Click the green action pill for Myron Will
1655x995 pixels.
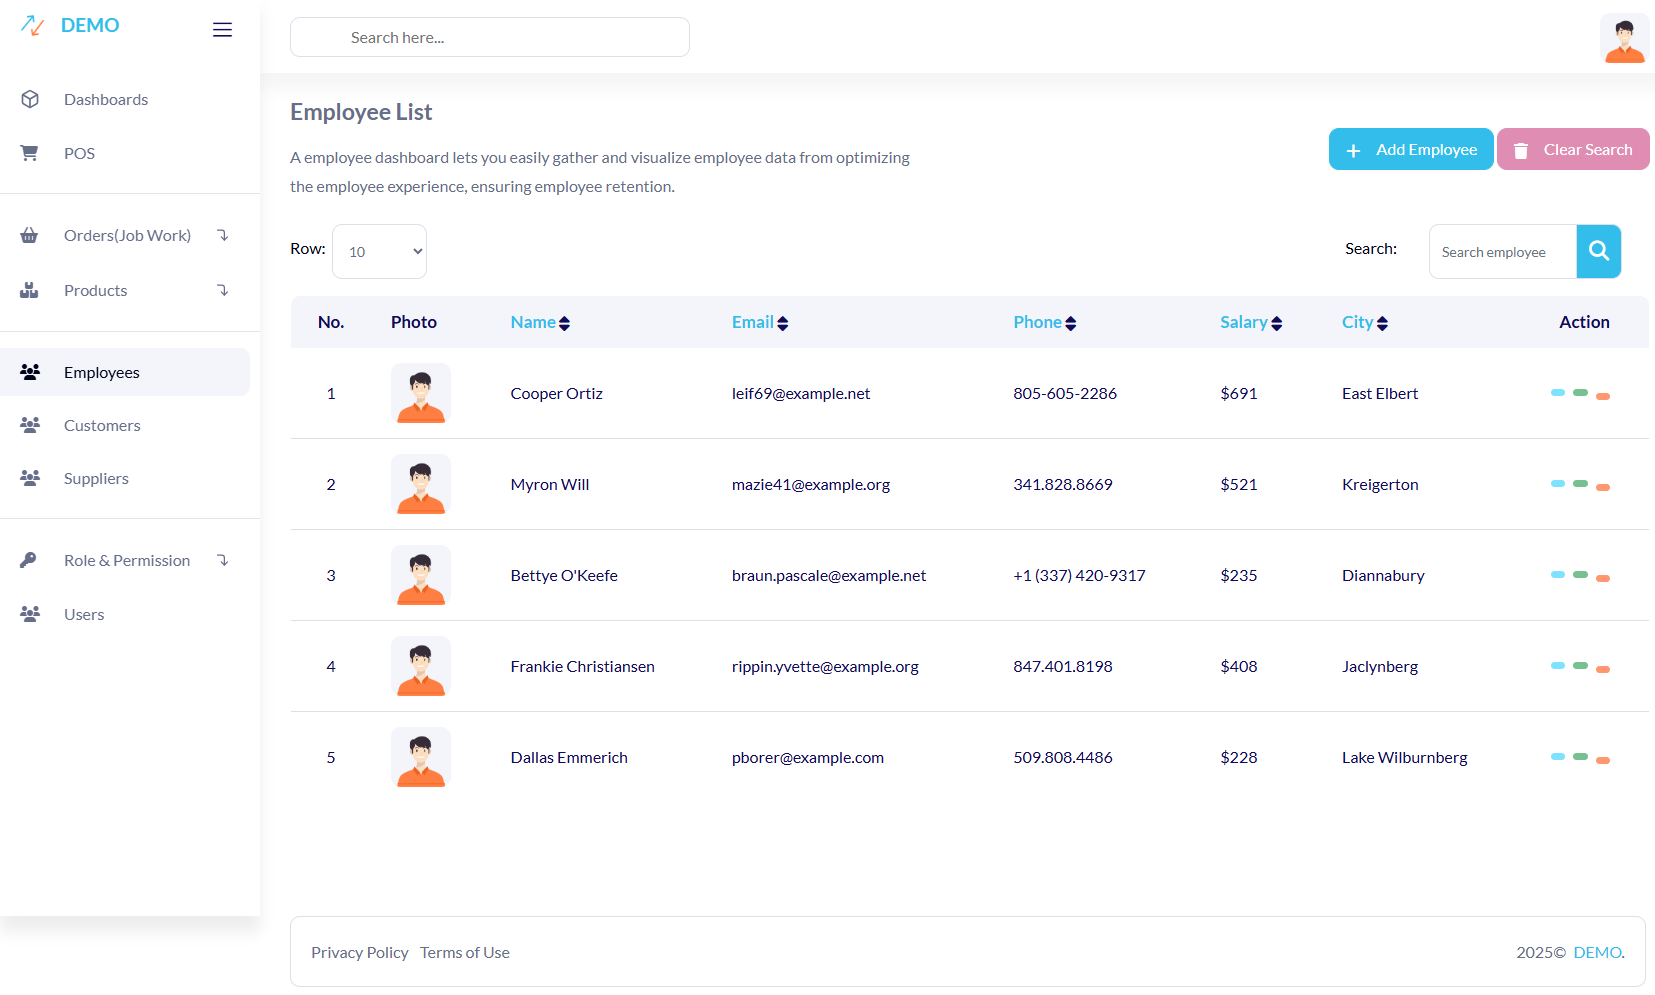[x=1580, y=484]
